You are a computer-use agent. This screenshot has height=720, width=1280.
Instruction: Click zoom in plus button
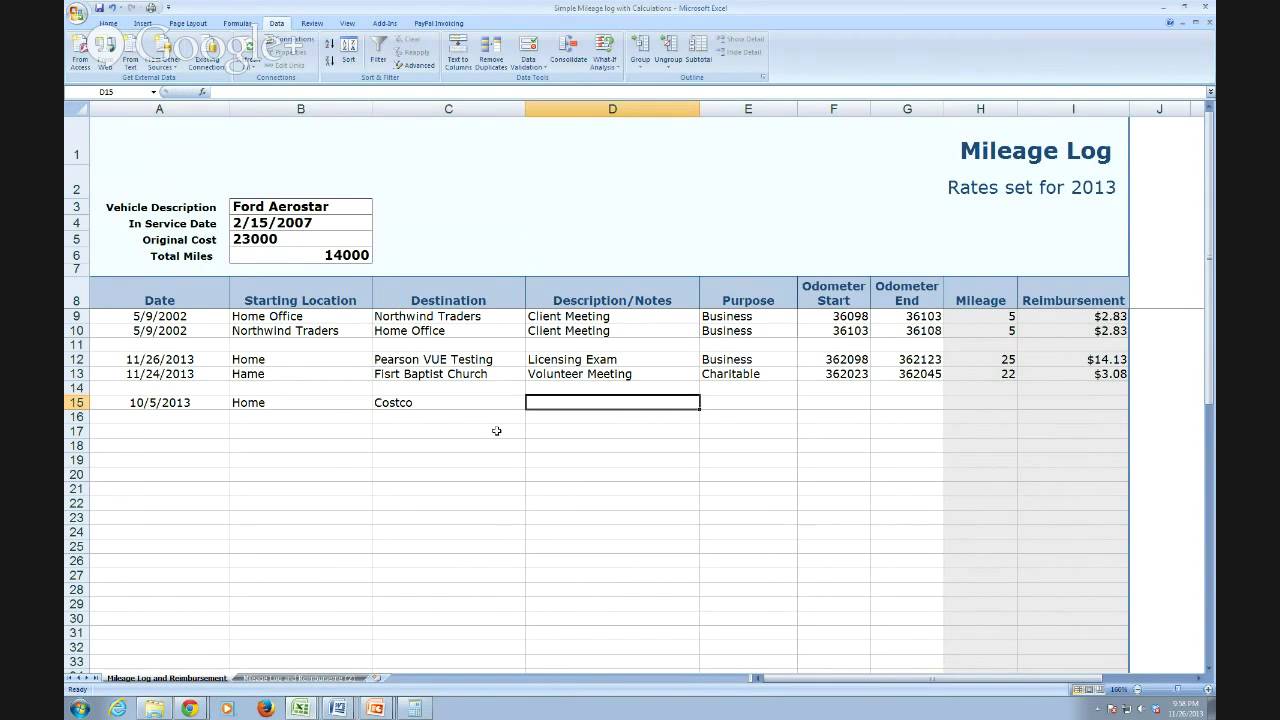click(x=1206, y=690)
